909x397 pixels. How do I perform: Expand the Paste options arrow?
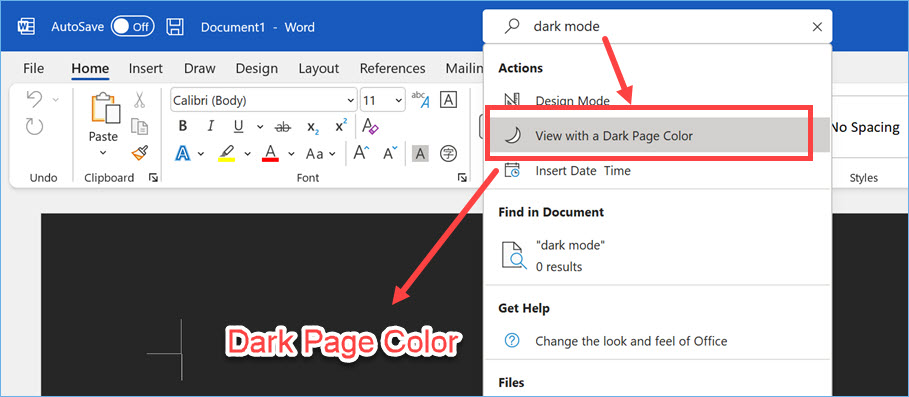click(x=103, y=152)
